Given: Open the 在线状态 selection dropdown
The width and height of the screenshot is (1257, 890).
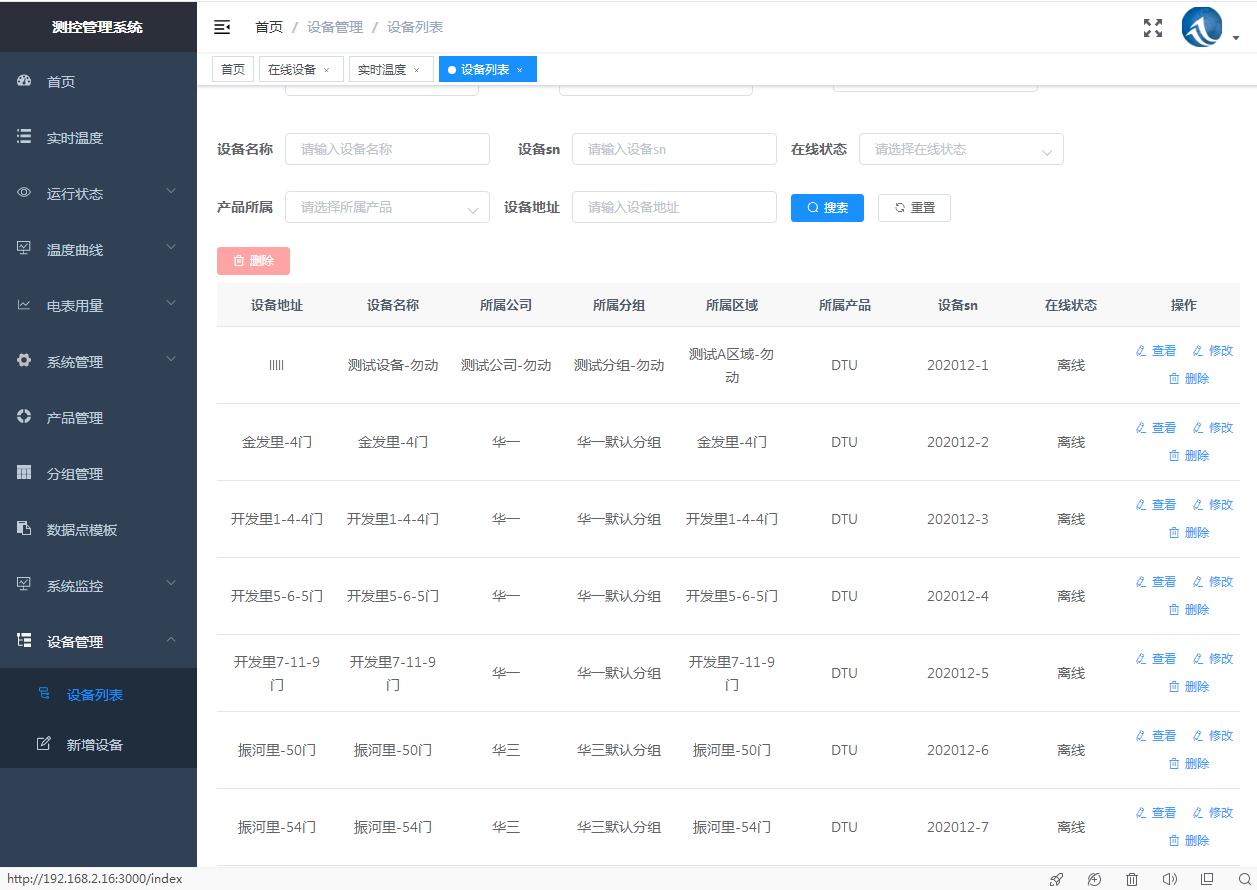Looking at the screenshot, I should [961, 148].
